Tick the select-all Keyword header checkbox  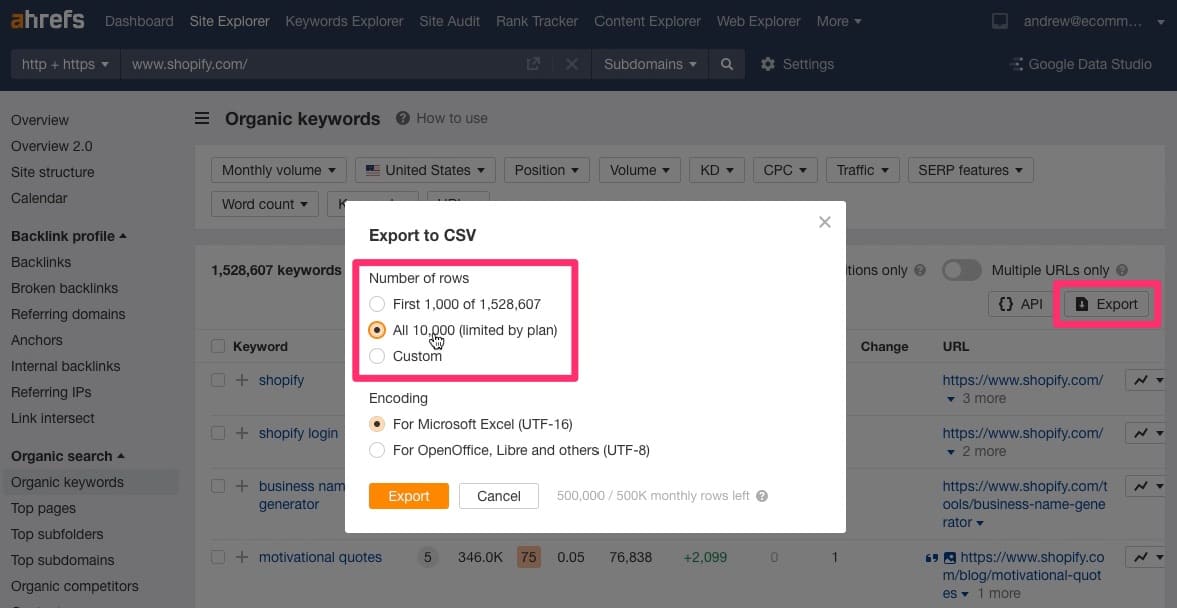click(x=218, y=347)
